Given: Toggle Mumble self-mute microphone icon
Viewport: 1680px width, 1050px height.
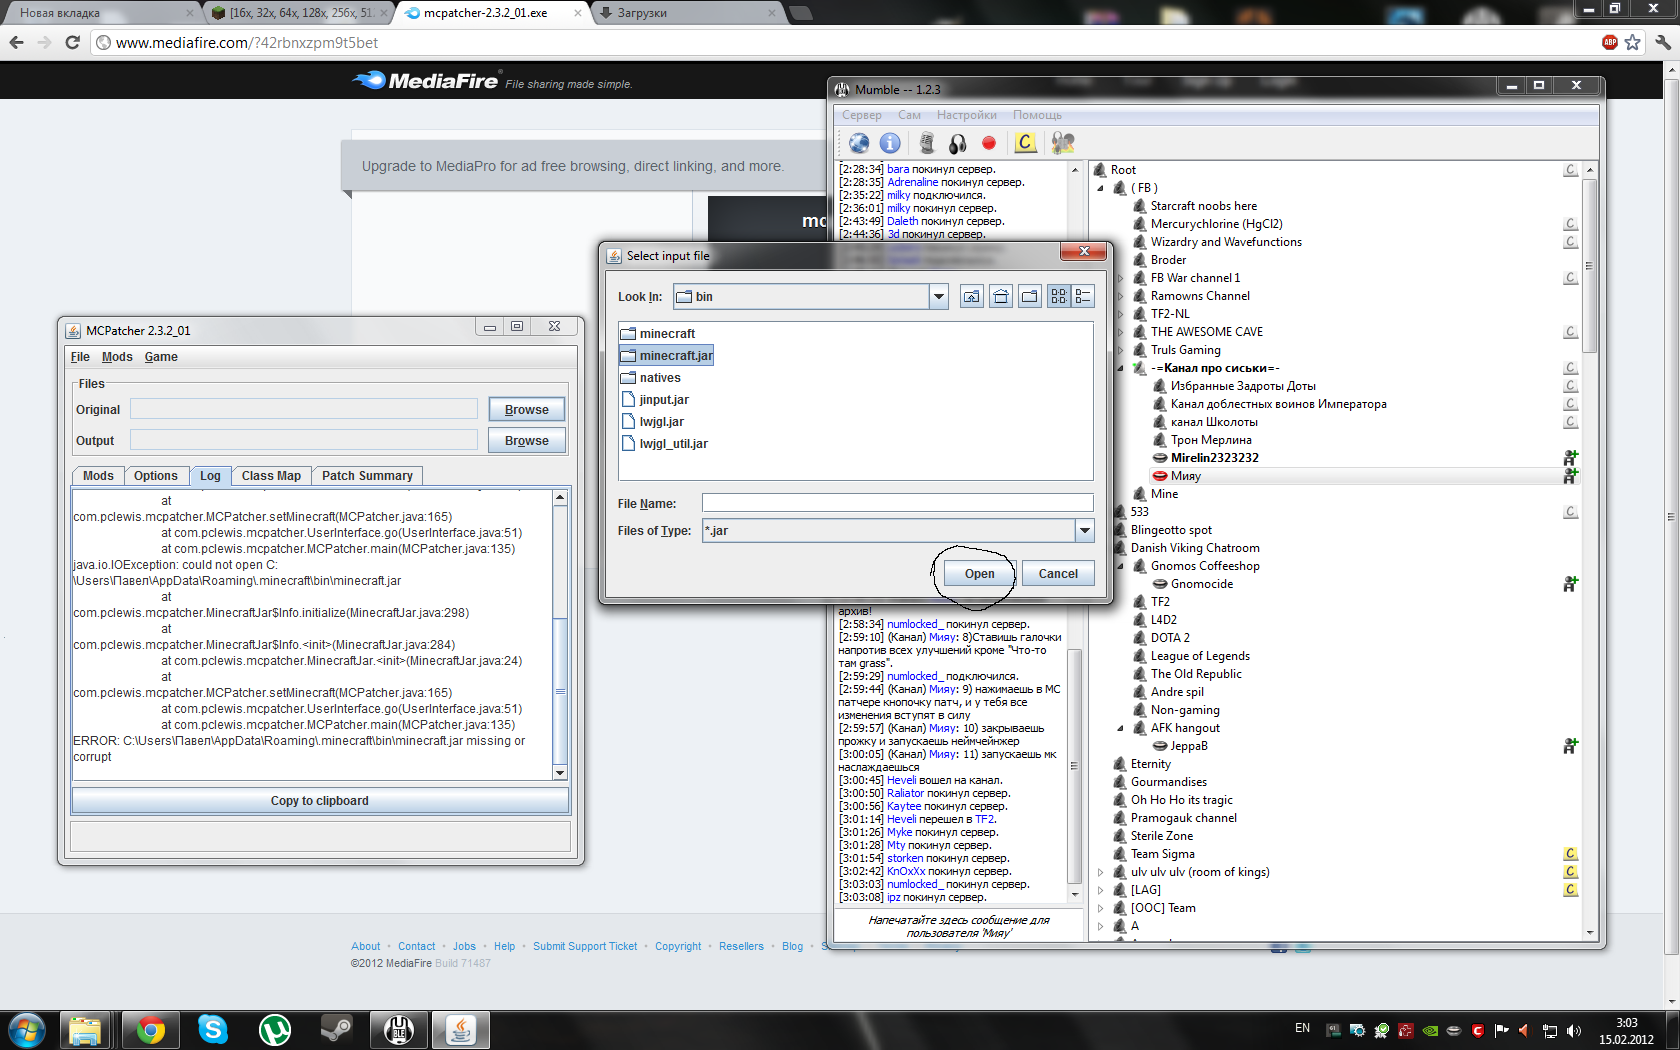Looking at the screenshot, I should (x=927, y=143).
